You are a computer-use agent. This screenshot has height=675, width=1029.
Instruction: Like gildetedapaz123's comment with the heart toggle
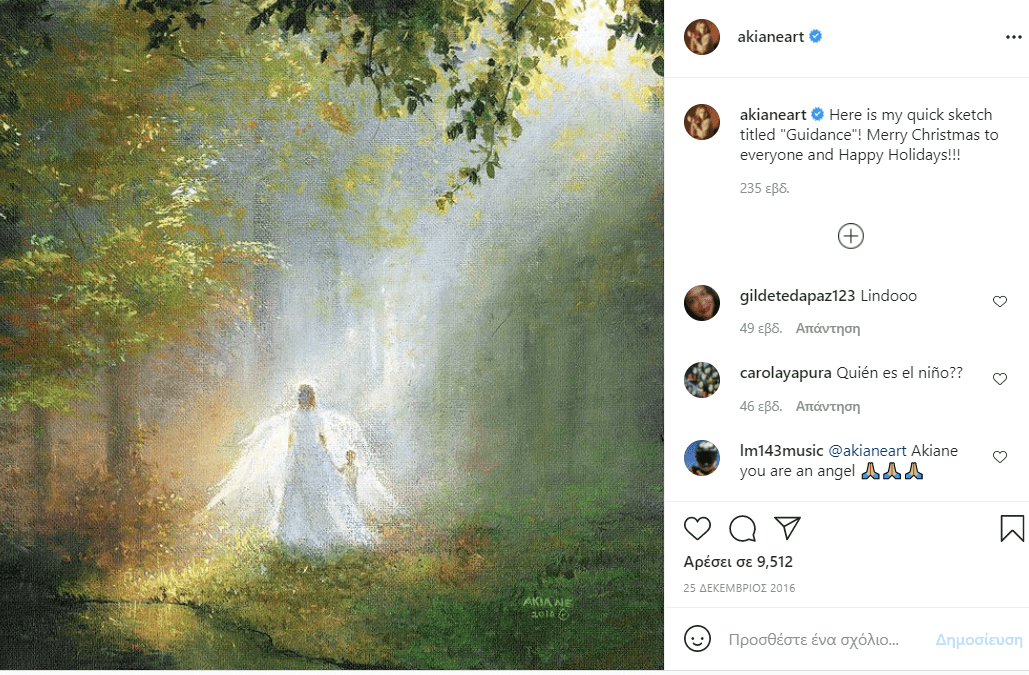pyautogui.click(x=1000, y=301)
